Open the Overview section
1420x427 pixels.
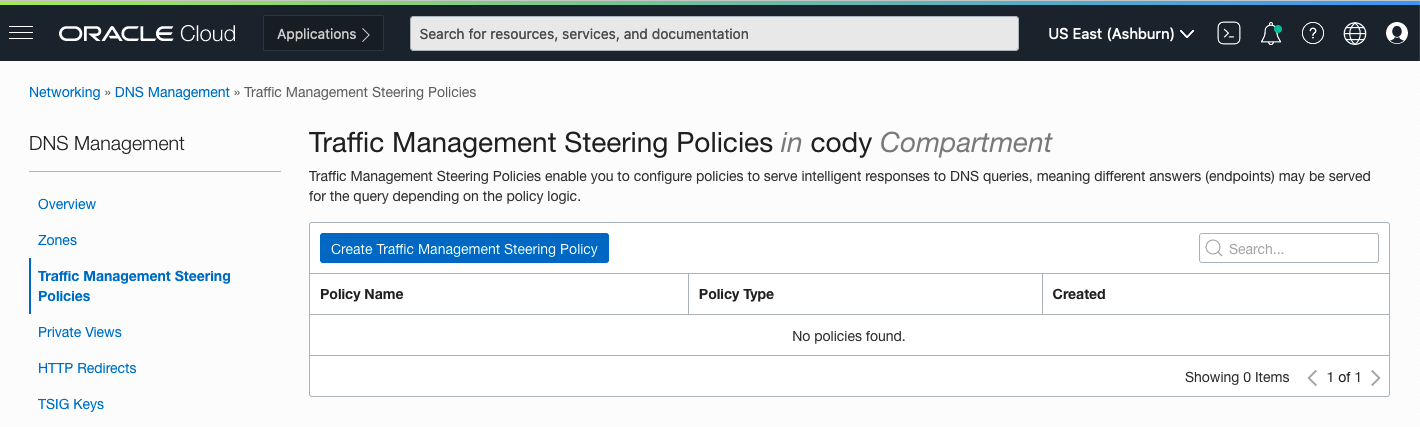tap(67, 204)
